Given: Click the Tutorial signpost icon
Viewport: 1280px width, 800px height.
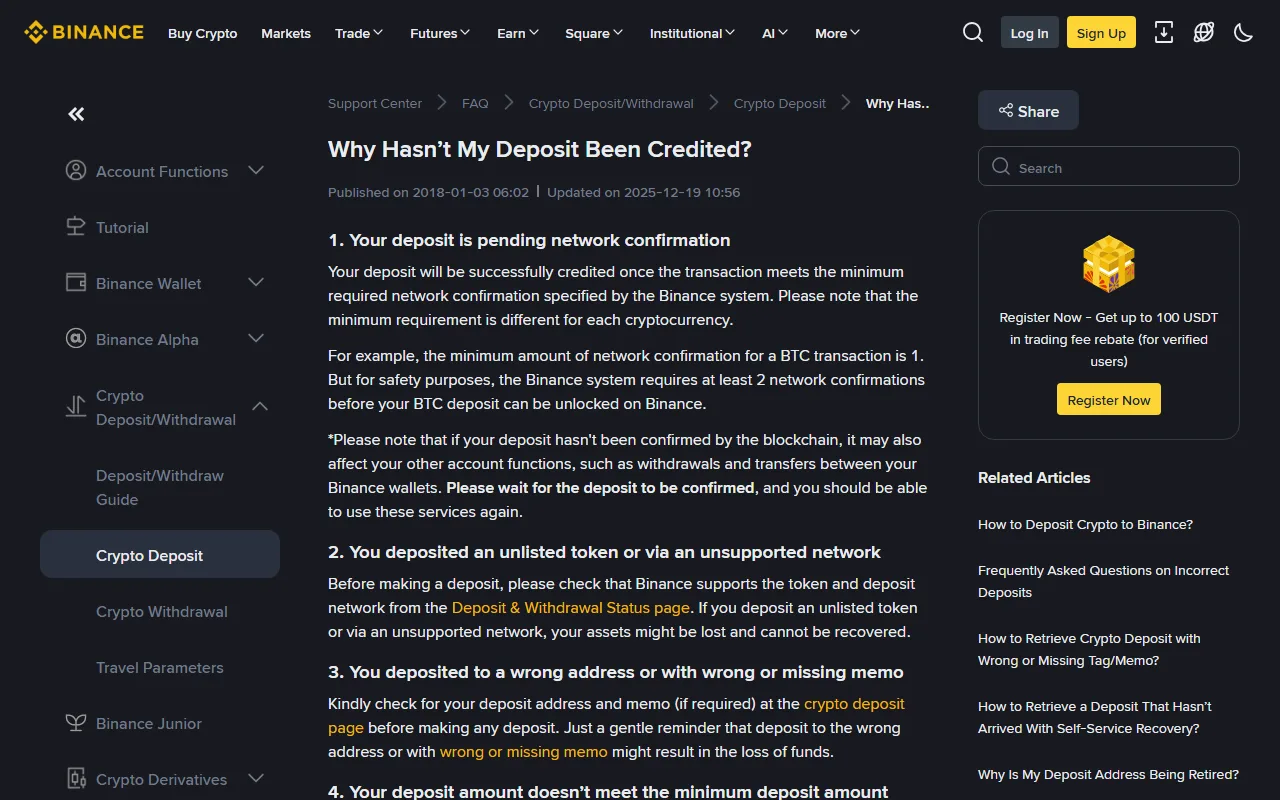Looking at the screenshot, I should click(76, 227).
